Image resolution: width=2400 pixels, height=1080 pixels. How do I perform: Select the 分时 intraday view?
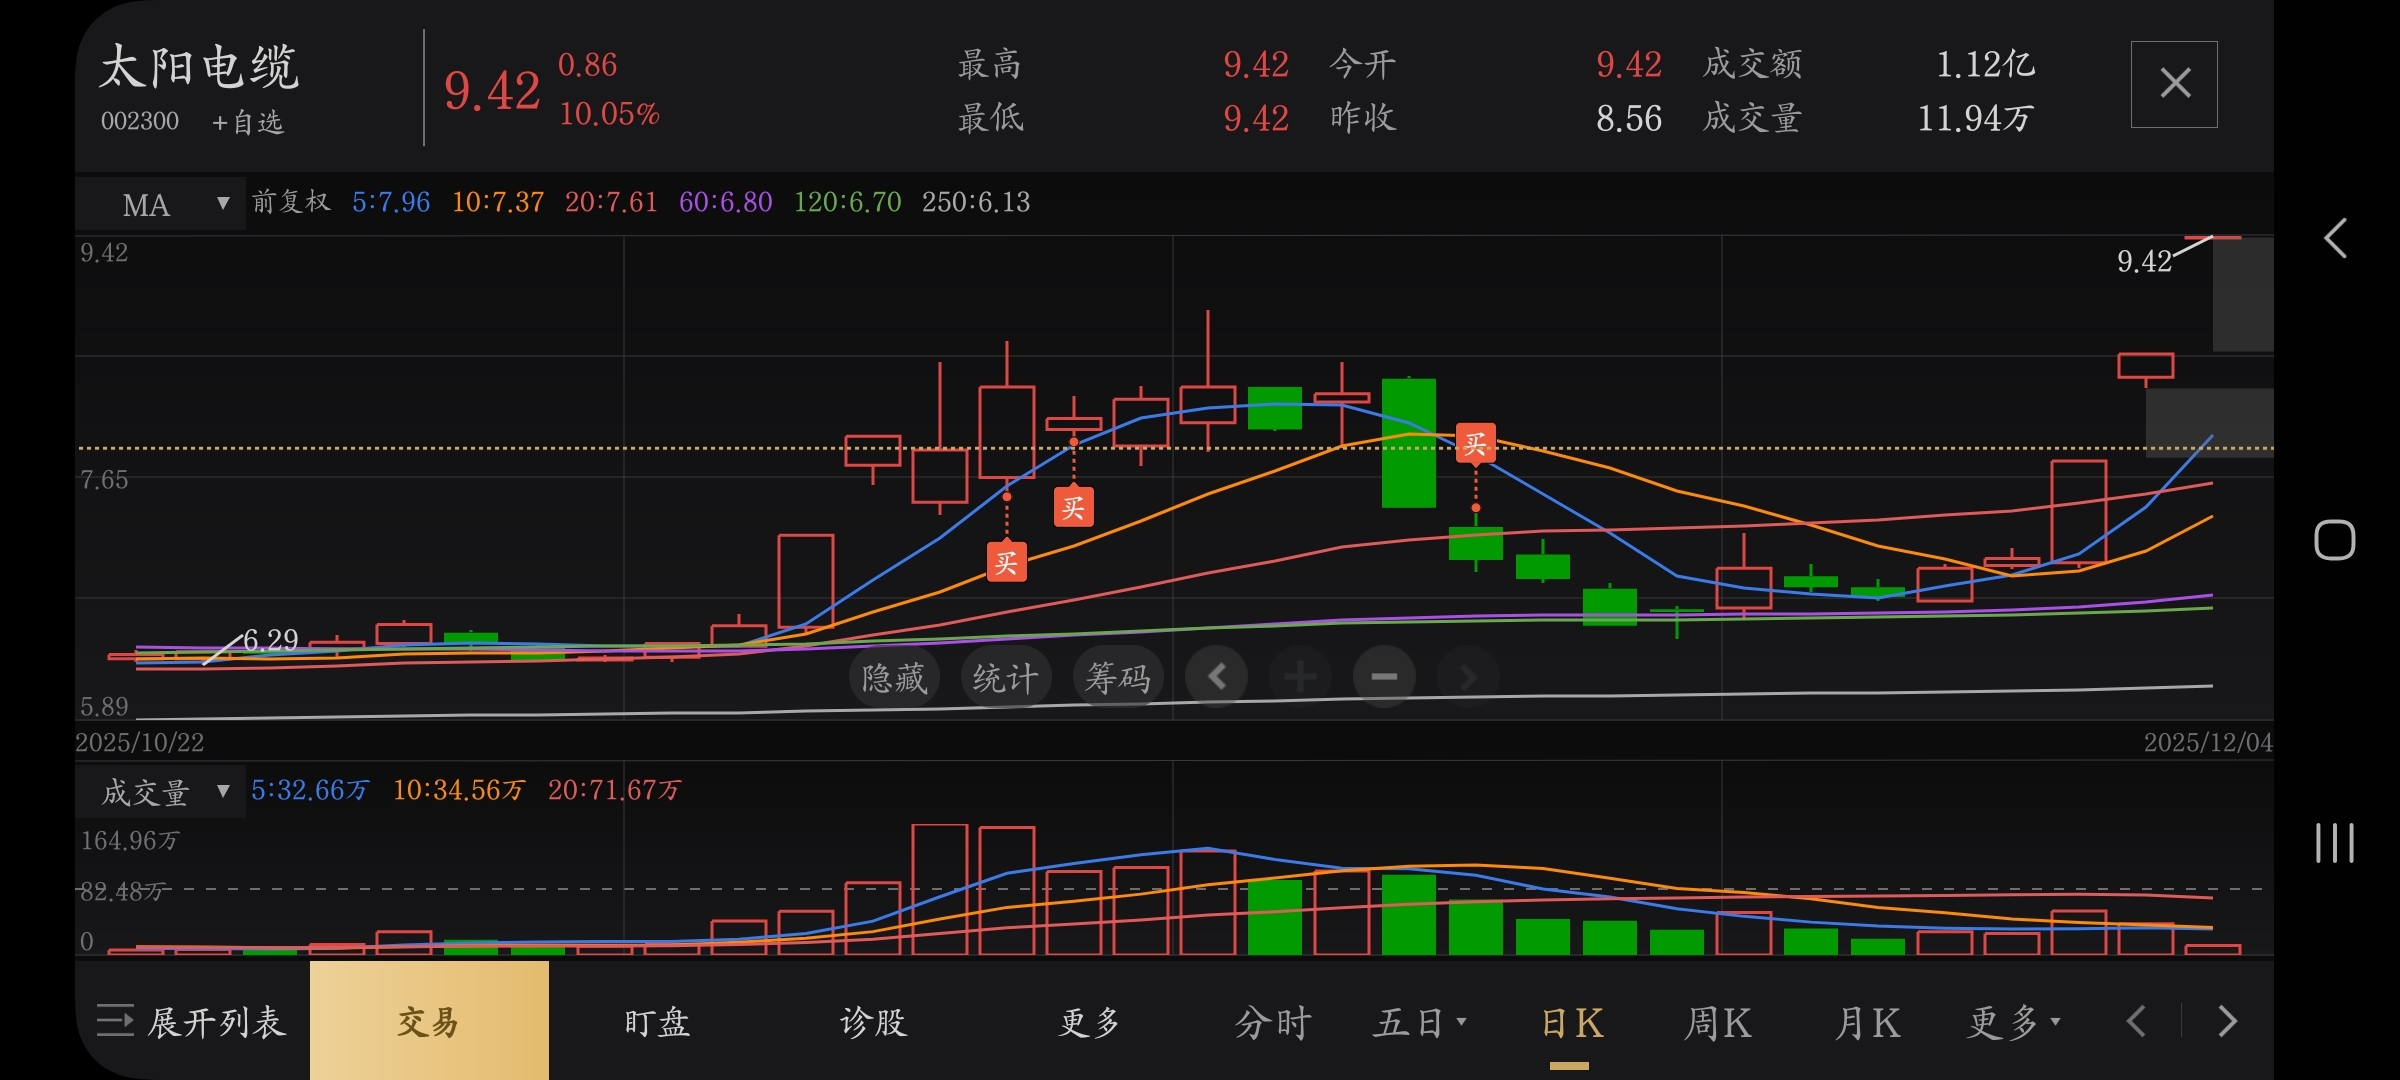(x=1272, y=1022)
